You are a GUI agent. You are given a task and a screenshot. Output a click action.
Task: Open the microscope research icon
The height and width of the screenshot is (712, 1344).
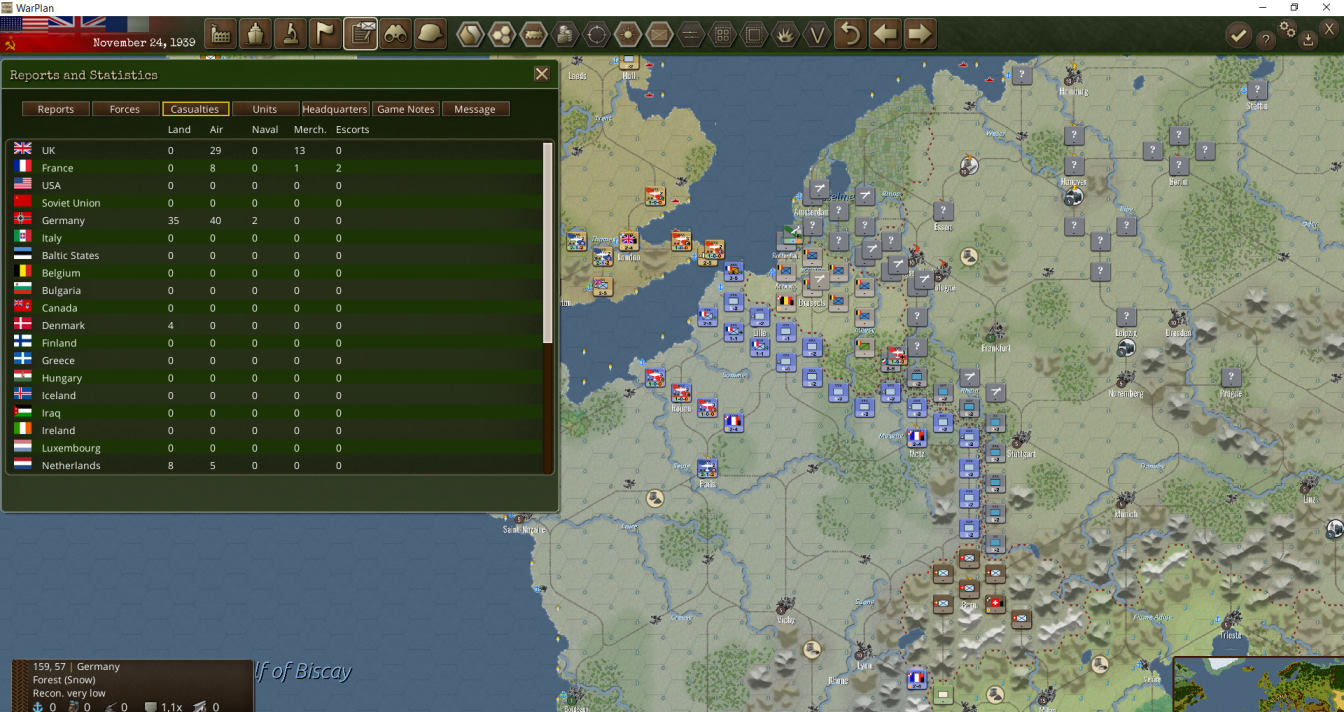click(290, 35)
